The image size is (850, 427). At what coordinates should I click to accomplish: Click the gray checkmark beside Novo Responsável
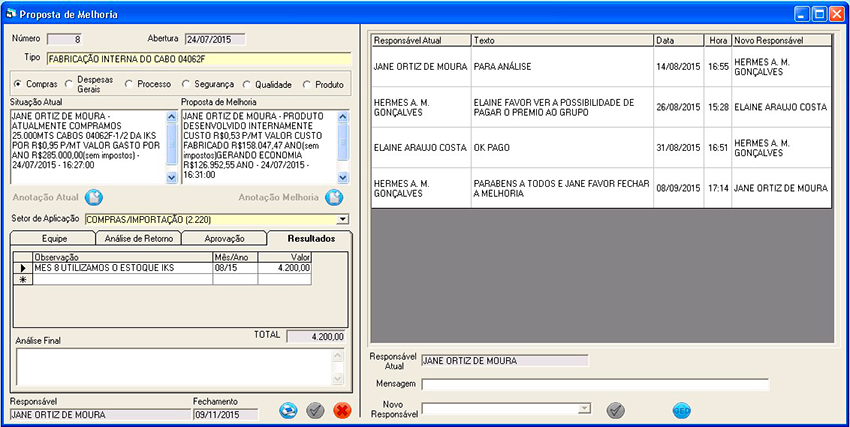coord(615,410)
